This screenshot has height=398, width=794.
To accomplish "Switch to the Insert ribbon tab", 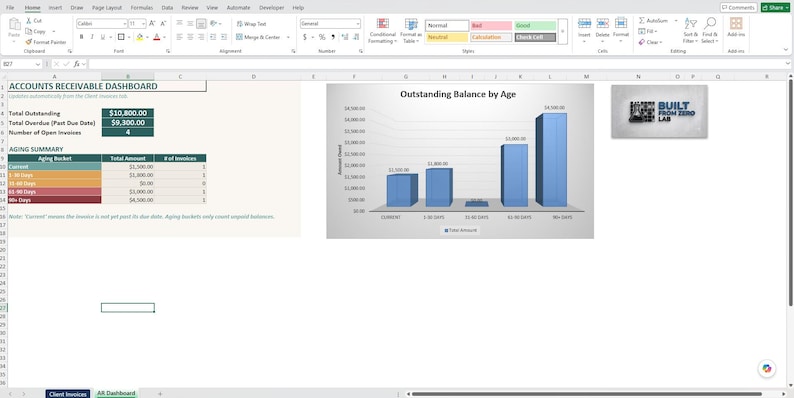I will pyautogui.click(x=55, y=8).
